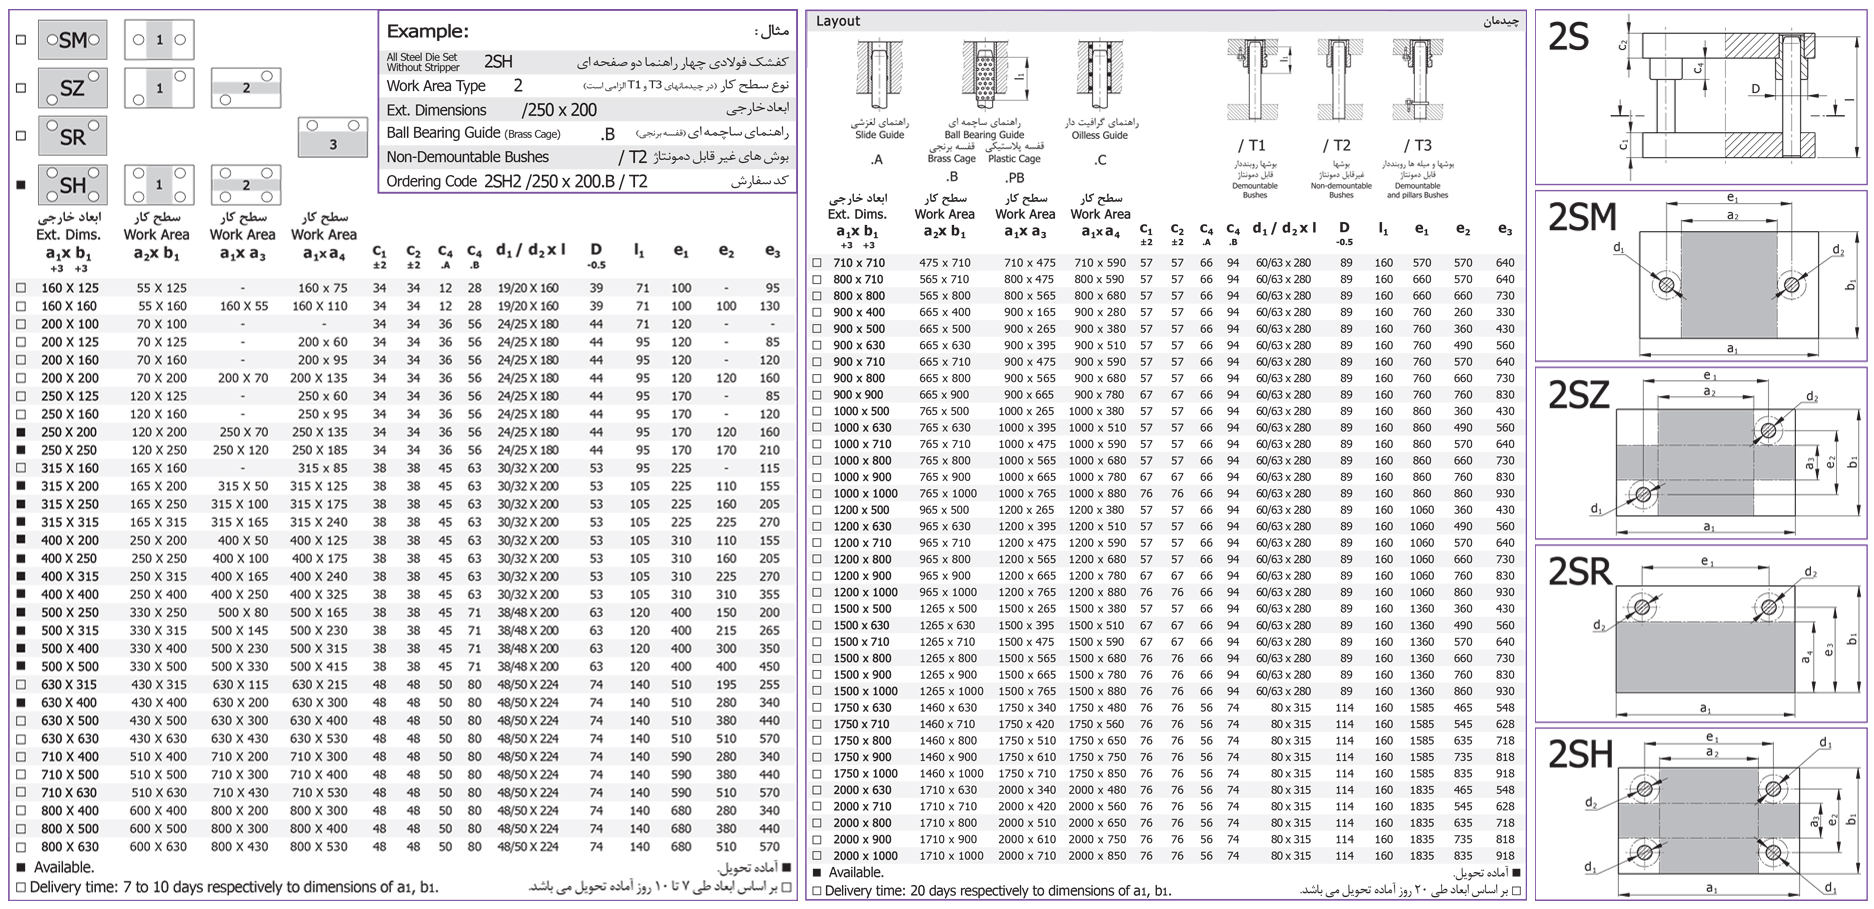1874x909 pixels.
Task: Click the 'Oilless Guide' caption
Action: (1100, 135)
